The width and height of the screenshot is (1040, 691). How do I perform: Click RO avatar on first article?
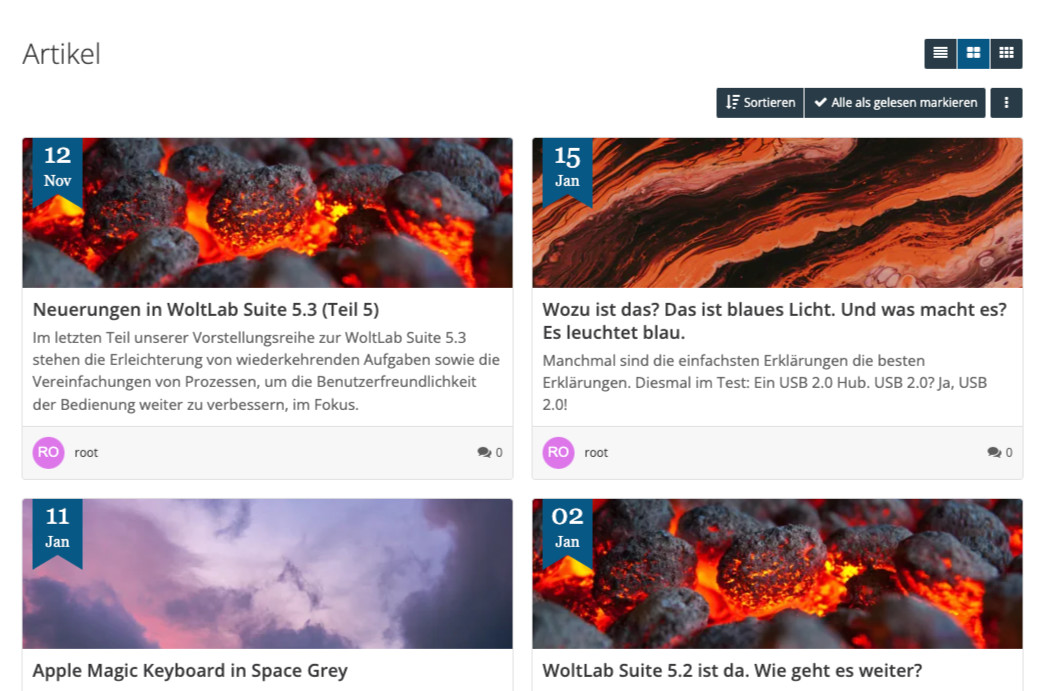tap(48, 452)
